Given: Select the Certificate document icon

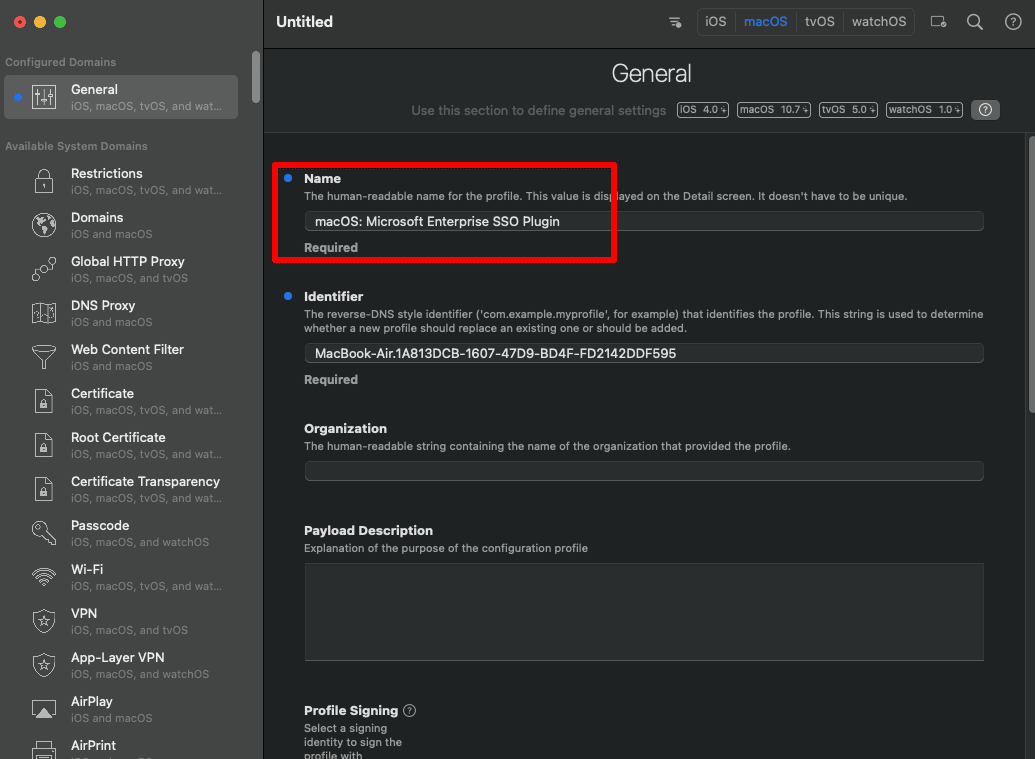Looking at the screenshot, I should (44, 401).
